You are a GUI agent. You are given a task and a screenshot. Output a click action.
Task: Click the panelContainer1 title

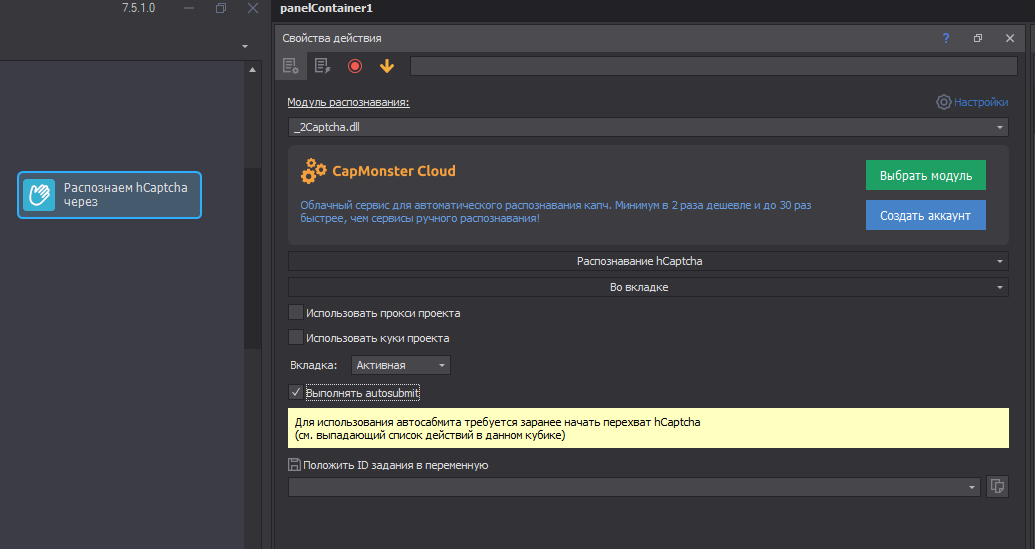tap(326, 9)
